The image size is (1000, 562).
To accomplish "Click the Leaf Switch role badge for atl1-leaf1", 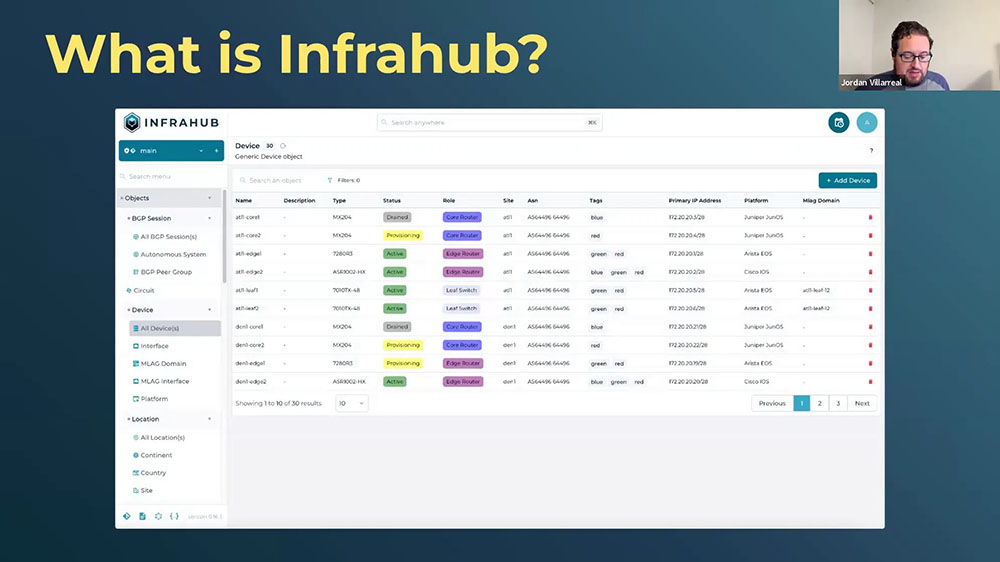I will point(461,290).
